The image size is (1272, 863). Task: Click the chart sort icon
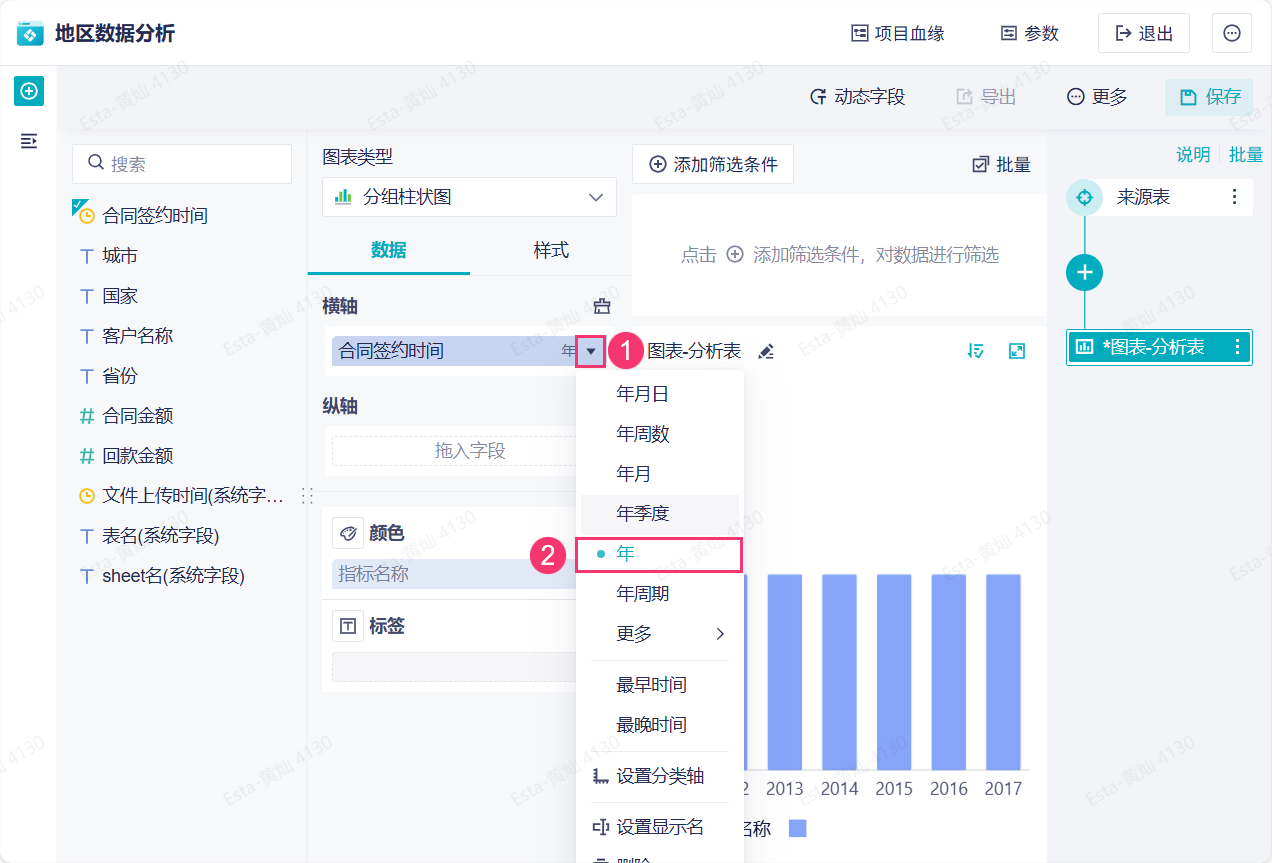click(977, 351)
